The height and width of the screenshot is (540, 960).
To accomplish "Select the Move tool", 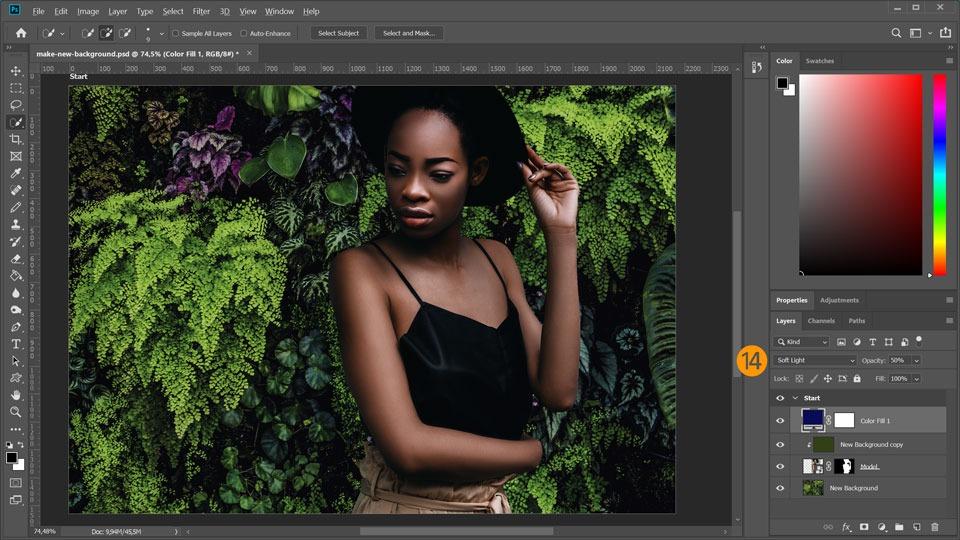I will click(x=16, y=71).
